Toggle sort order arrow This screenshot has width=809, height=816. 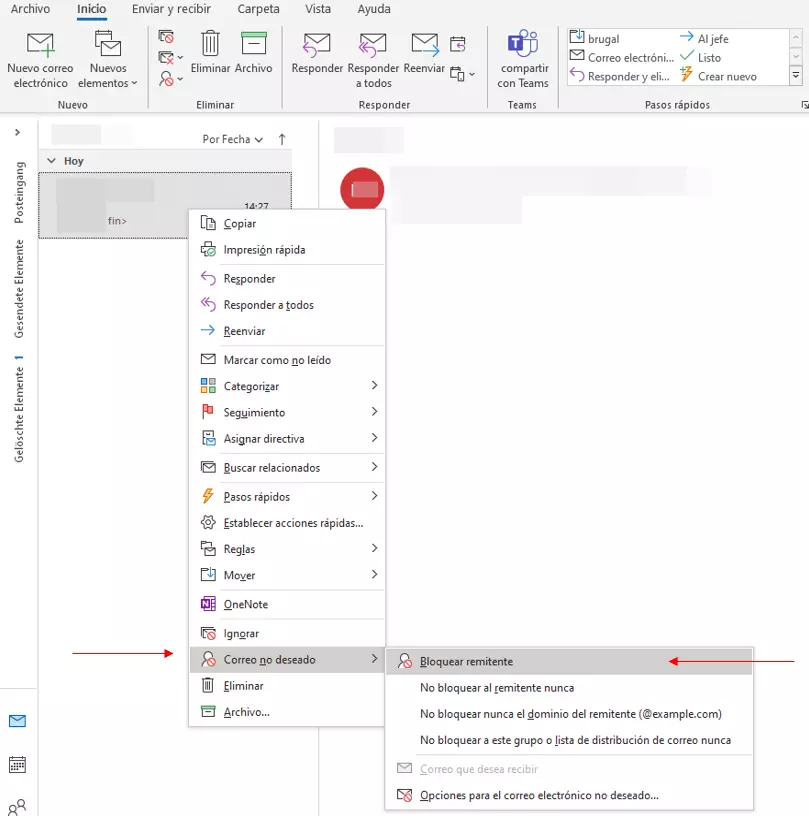click(281, 139)
